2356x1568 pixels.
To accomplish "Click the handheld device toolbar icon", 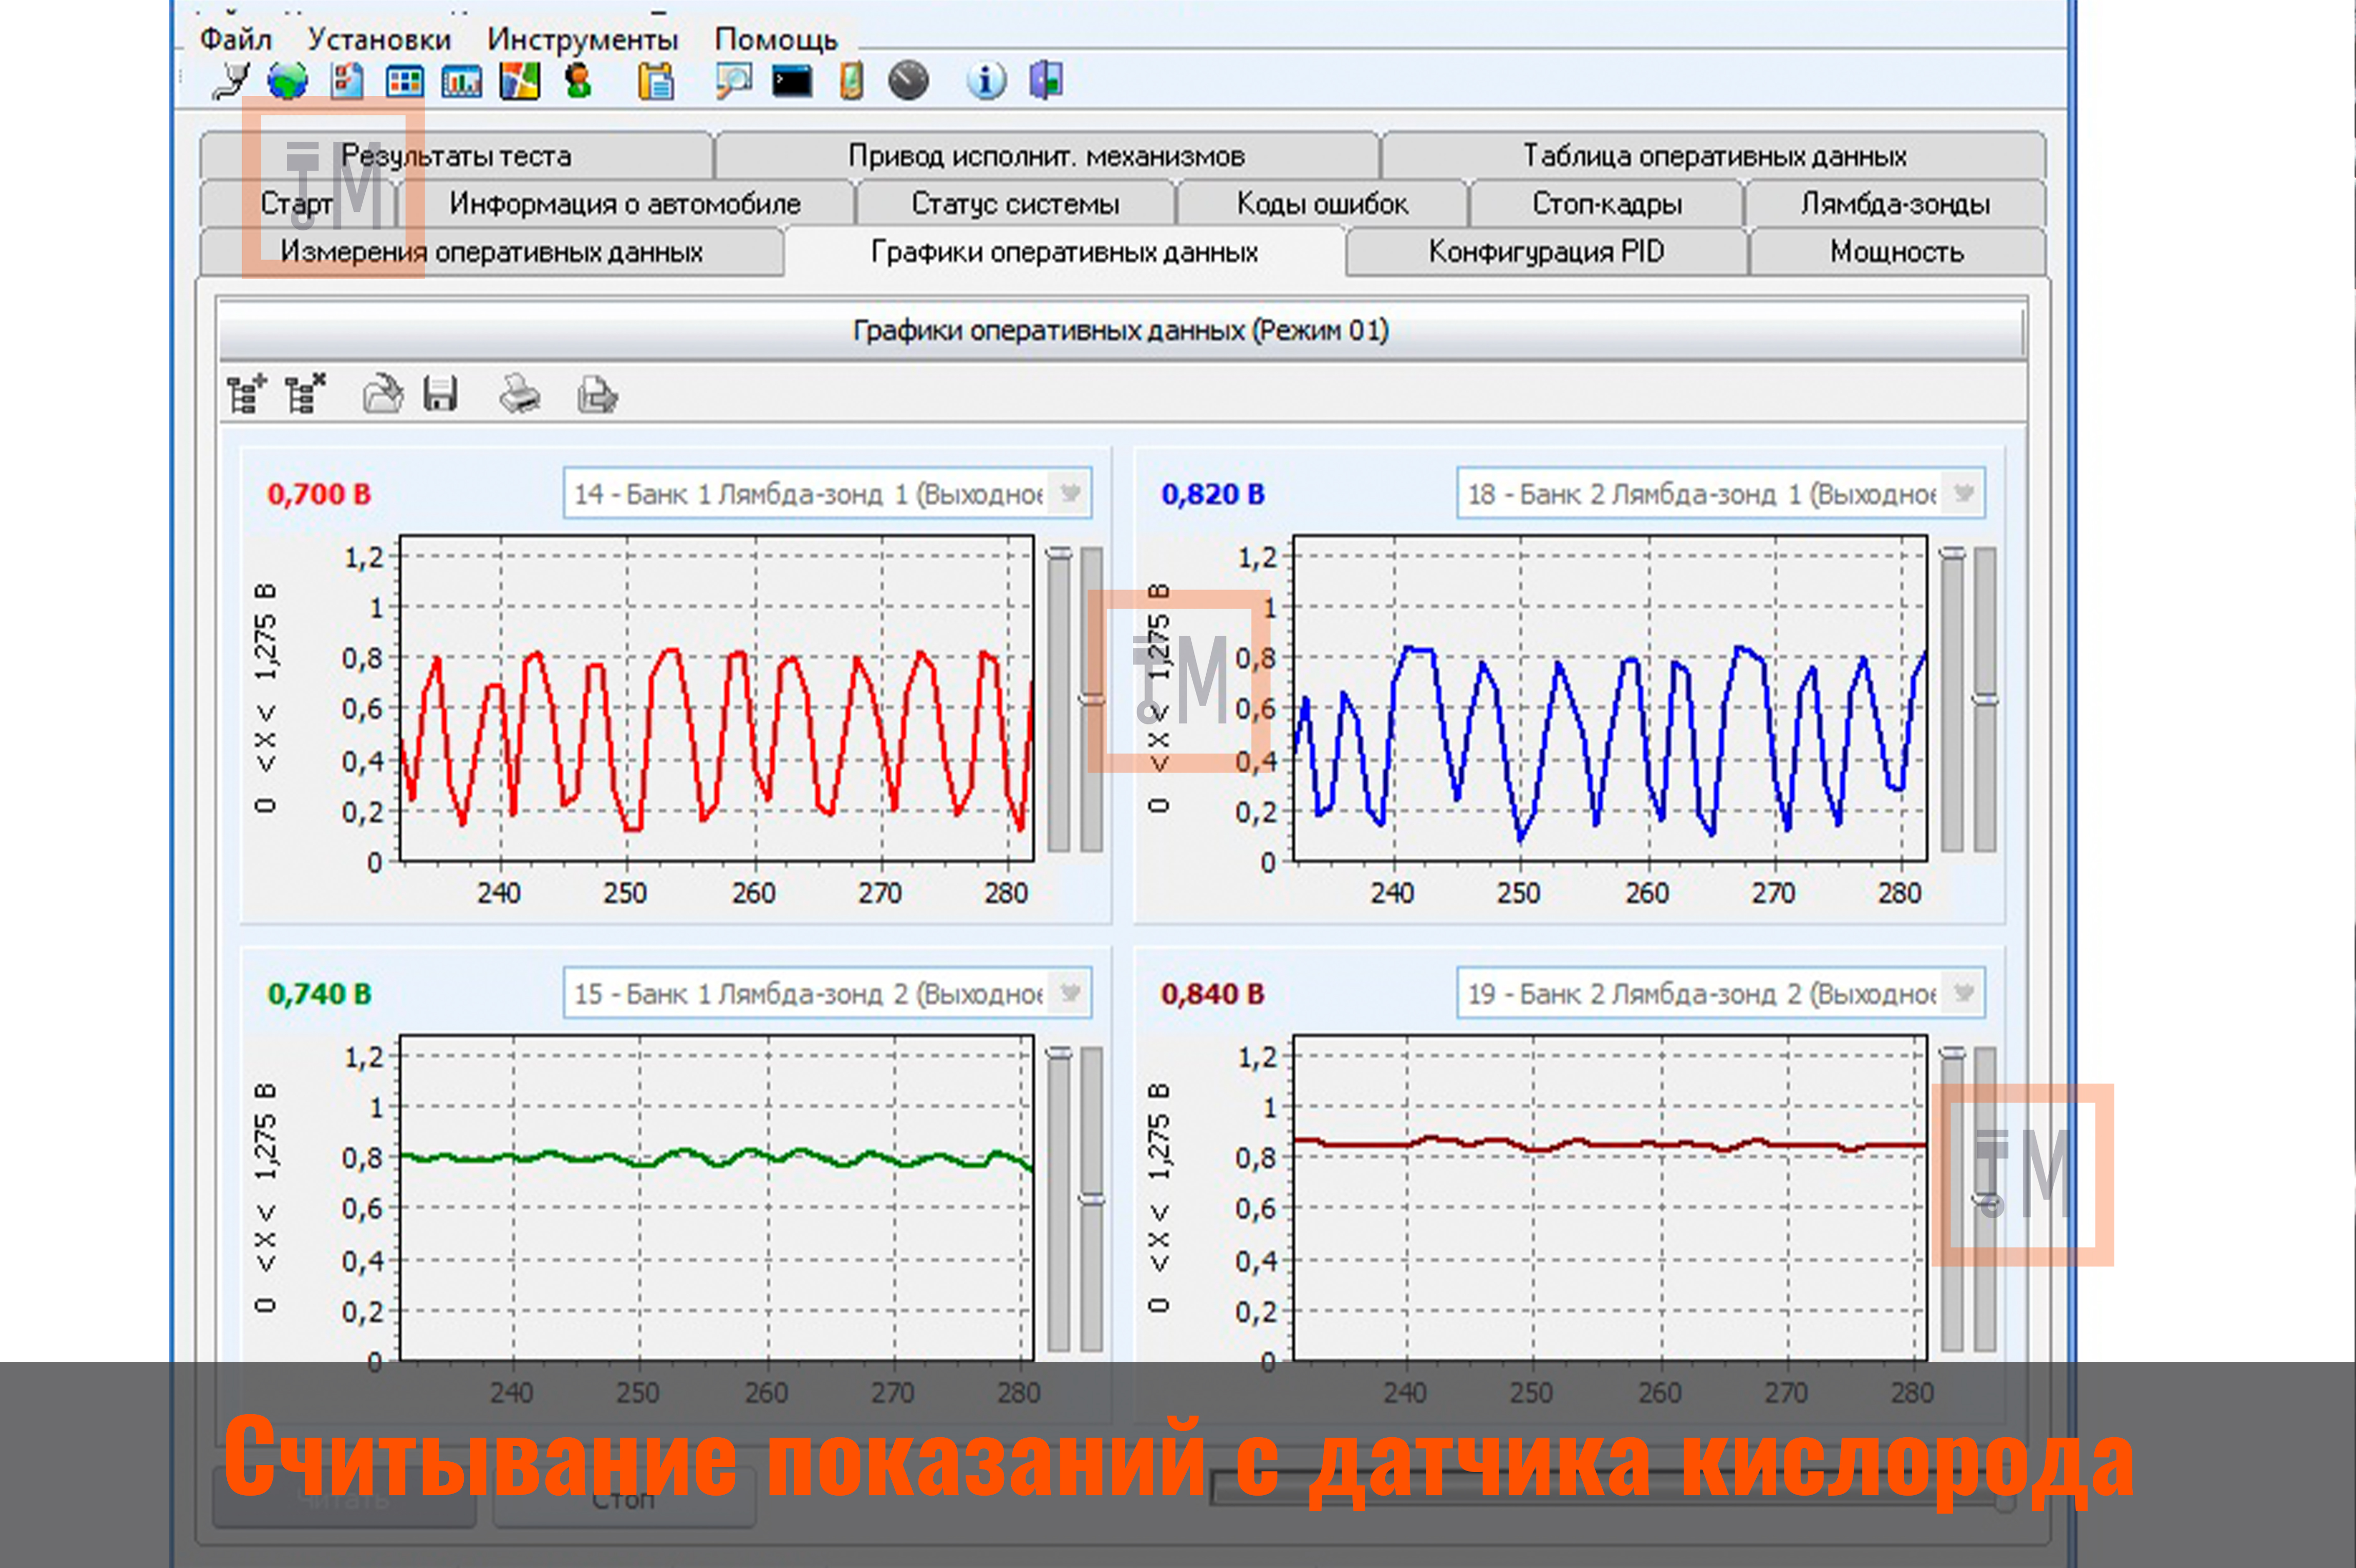I will point(851,81).
